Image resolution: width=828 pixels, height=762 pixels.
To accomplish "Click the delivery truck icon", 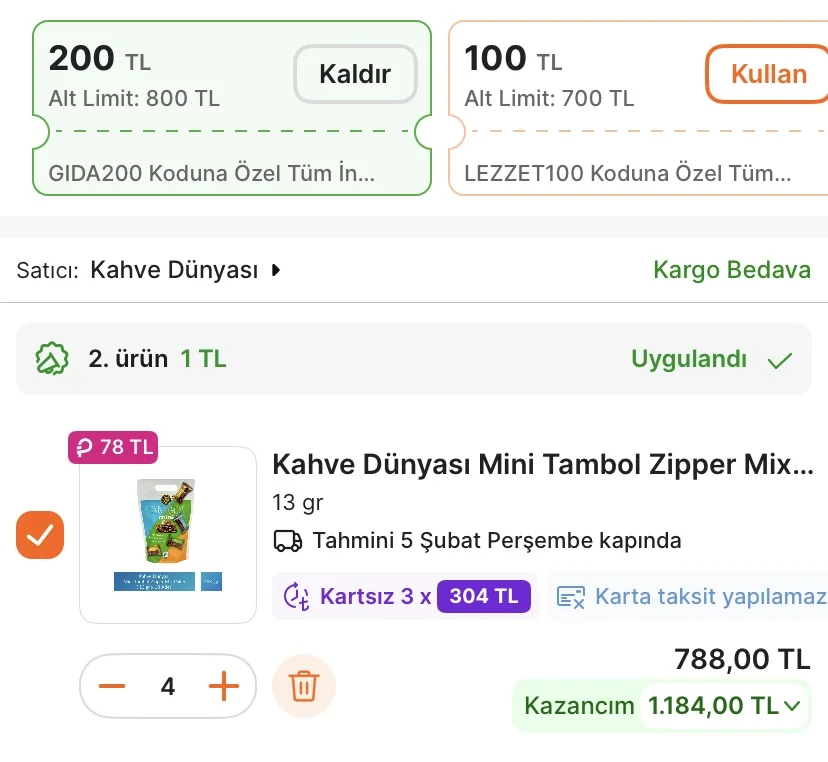I will pos(287,541).
